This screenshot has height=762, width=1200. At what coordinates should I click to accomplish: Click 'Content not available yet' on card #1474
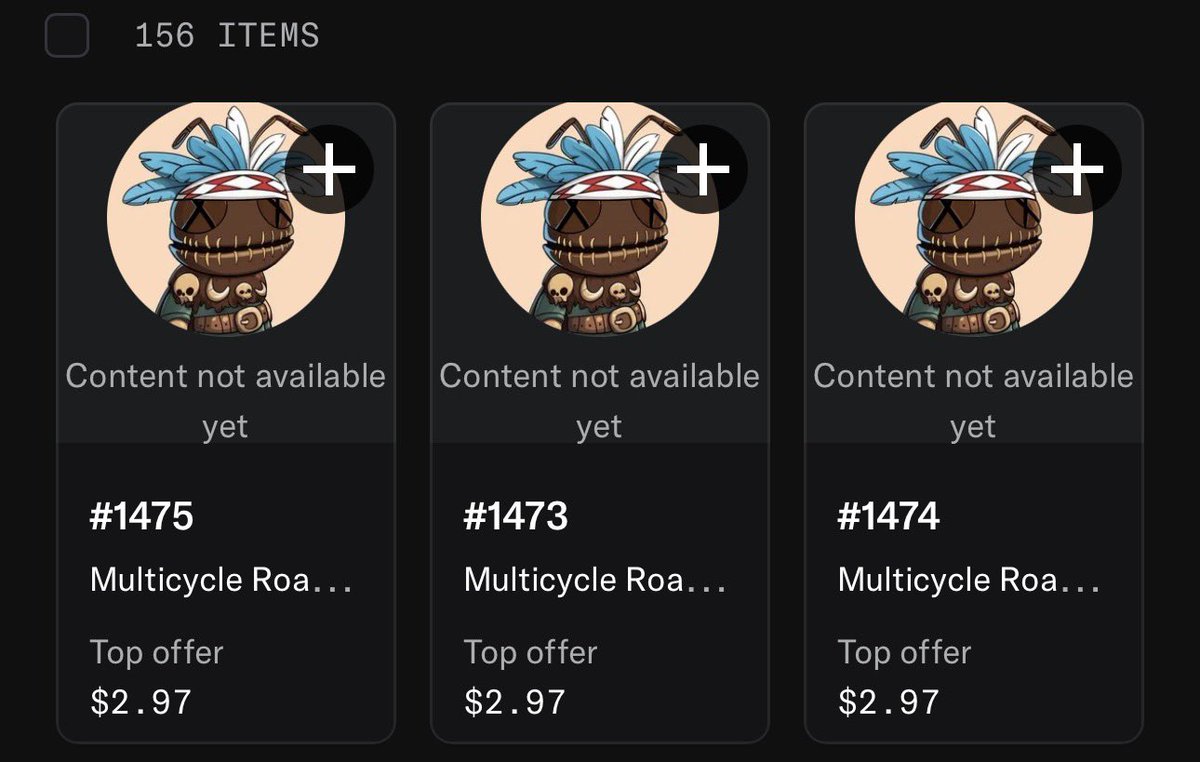[x=974, y=401]
